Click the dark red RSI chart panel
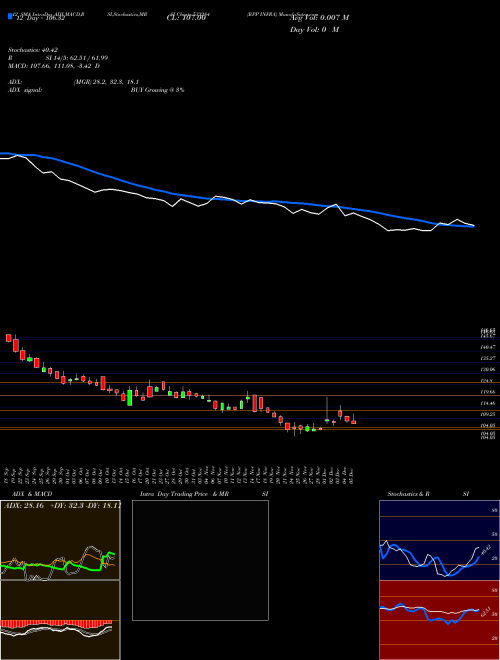The image size is (500, 660). [439, 620]
